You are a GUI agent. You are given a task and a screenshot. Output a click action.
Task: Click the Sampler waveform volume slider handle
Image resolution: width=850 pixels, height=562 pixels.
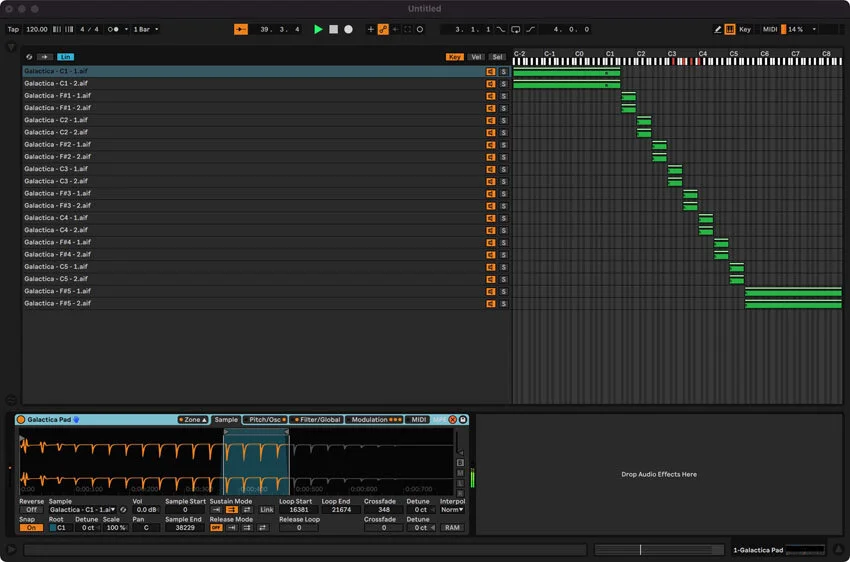pyautogui.click(x=460, y=451)
